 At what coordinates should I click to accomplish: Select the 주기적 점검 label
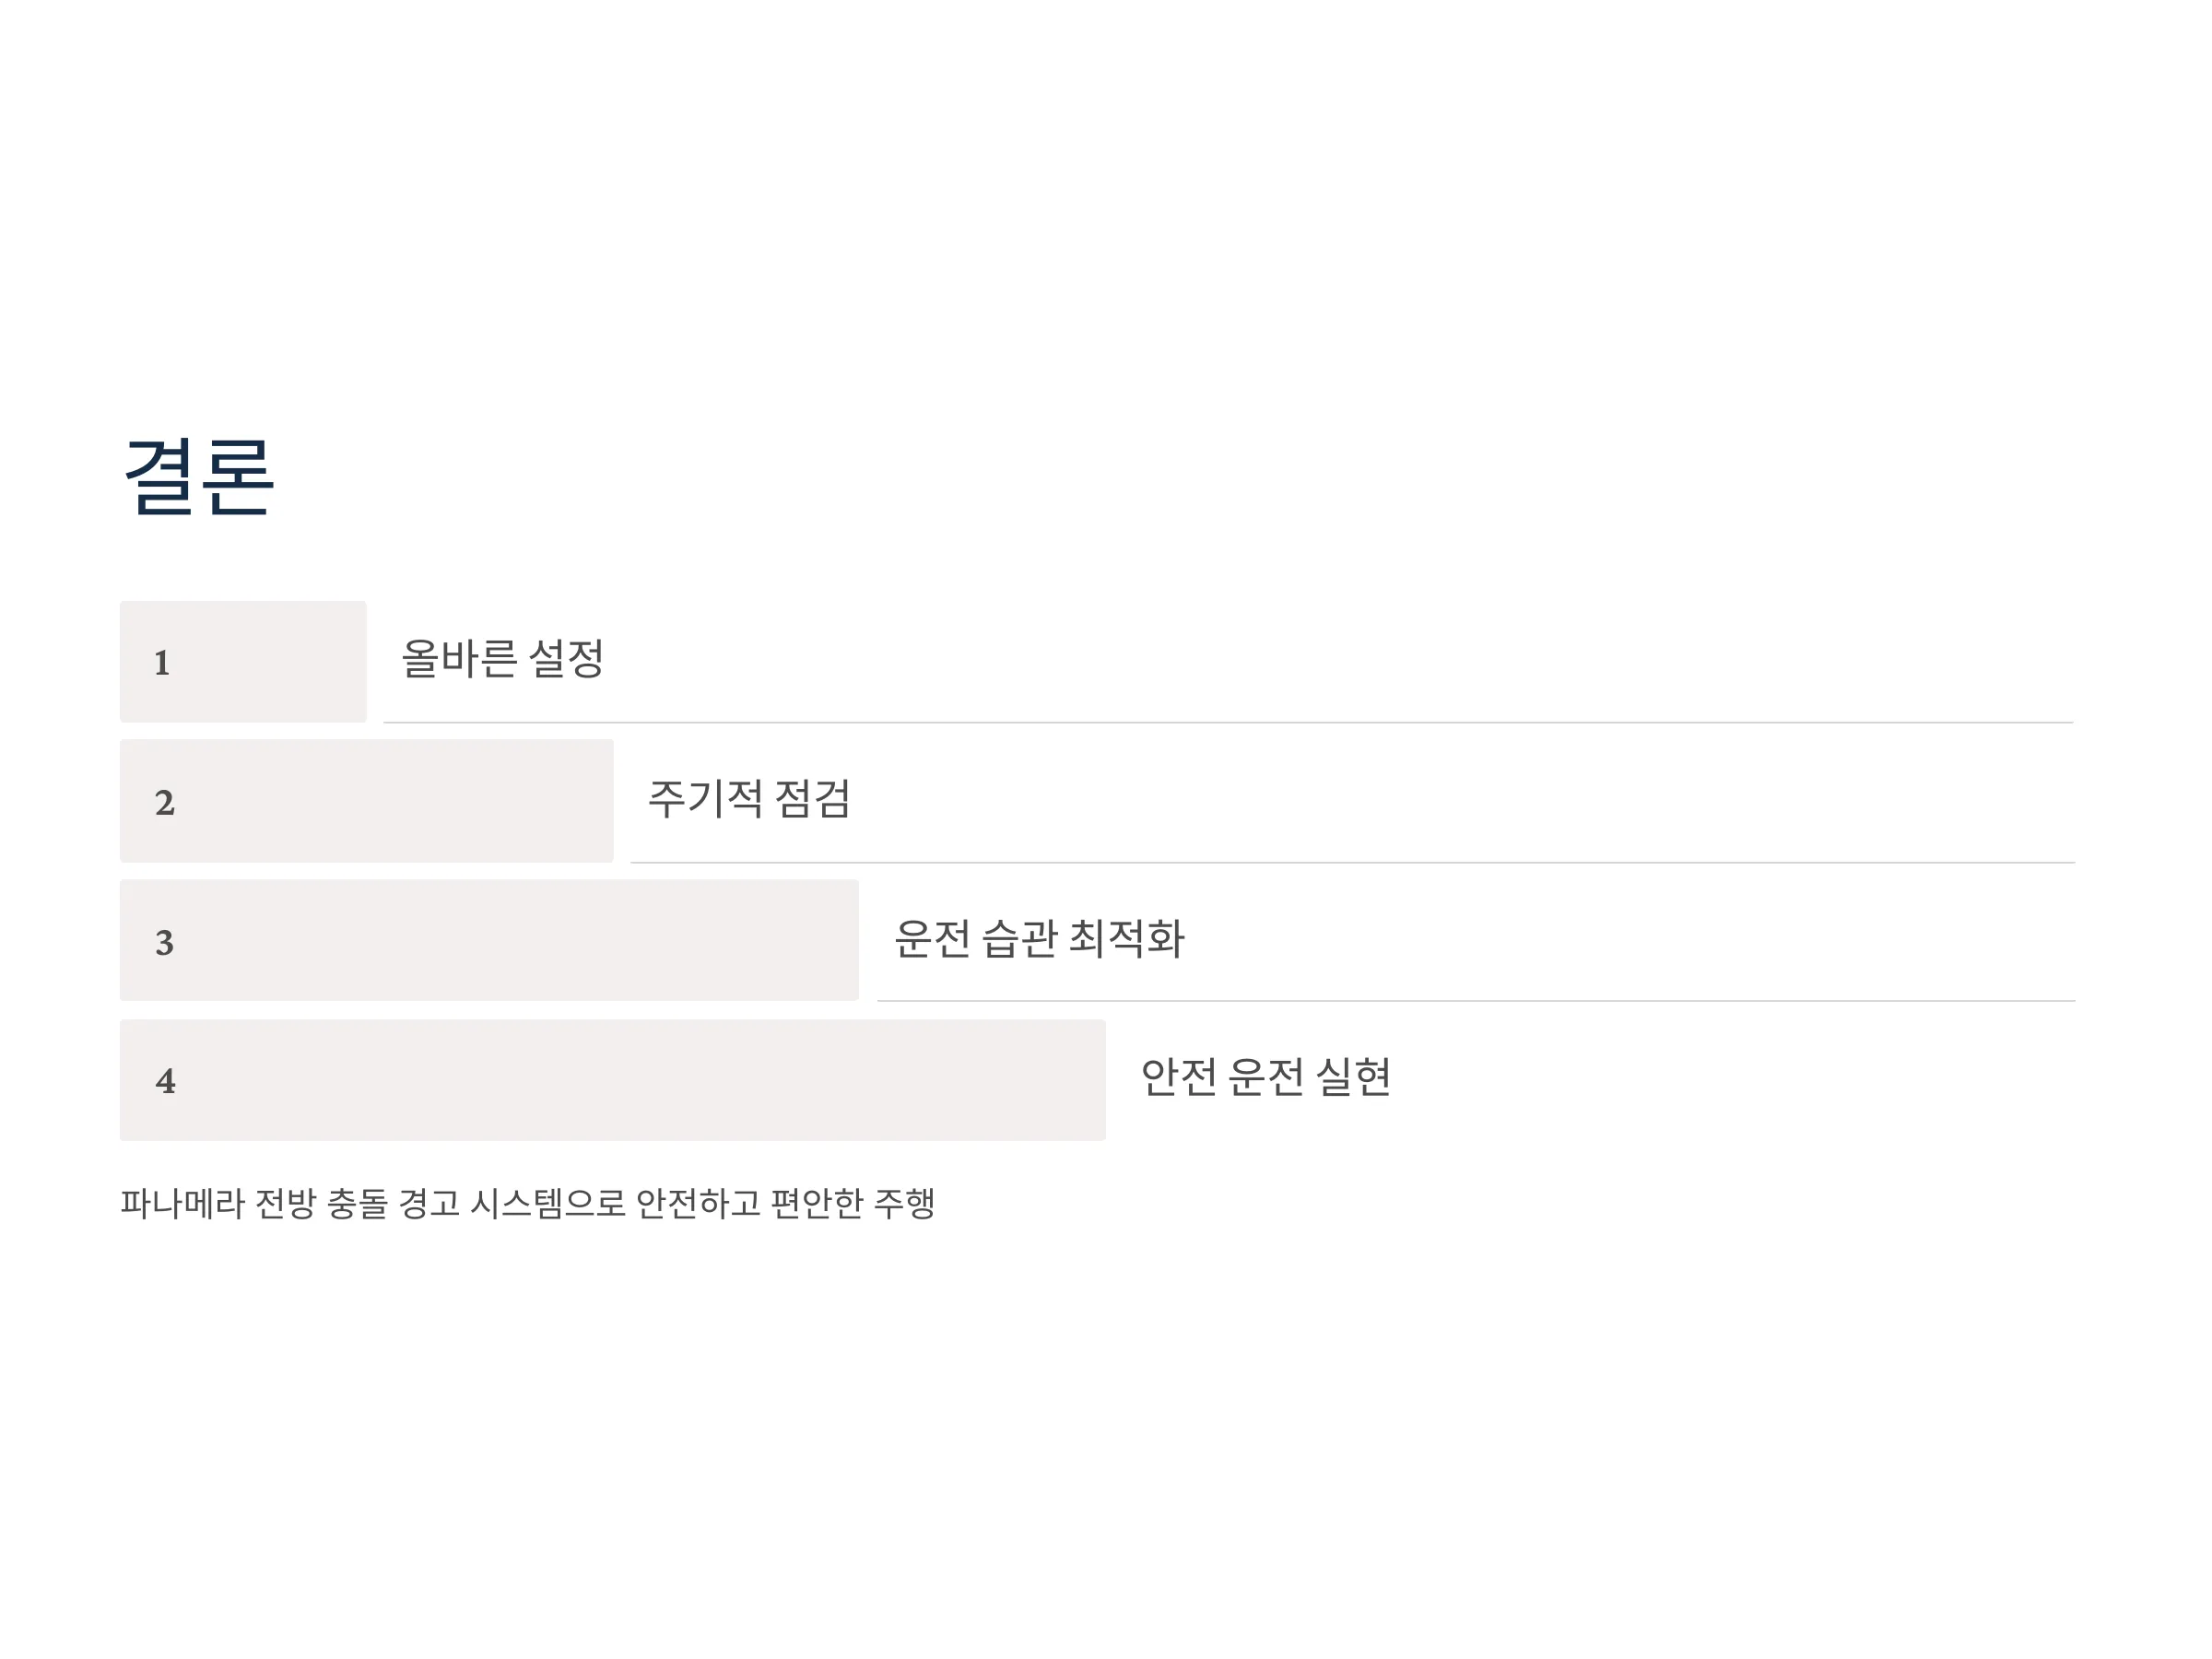(x=749, y=799)
